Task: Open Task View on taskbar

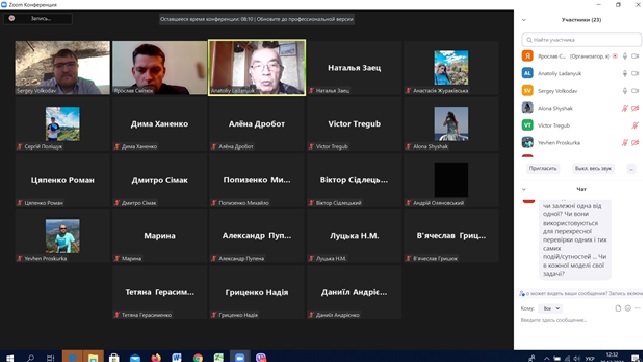Action: point(50,358)
